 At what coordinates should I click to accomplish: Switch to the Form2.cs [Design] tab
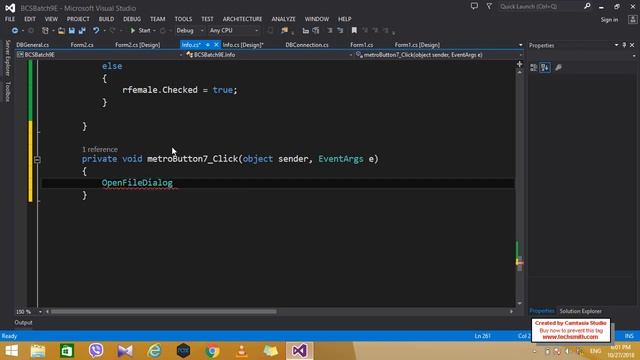pyautogui.click(x=138, y=45)
